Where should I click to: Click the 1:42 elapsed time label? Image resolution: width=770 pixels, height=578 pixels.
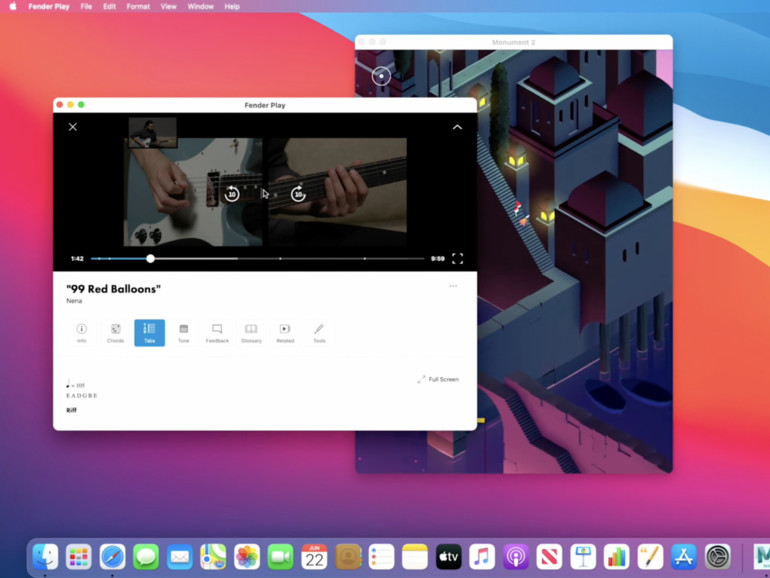tap(77, 259)
